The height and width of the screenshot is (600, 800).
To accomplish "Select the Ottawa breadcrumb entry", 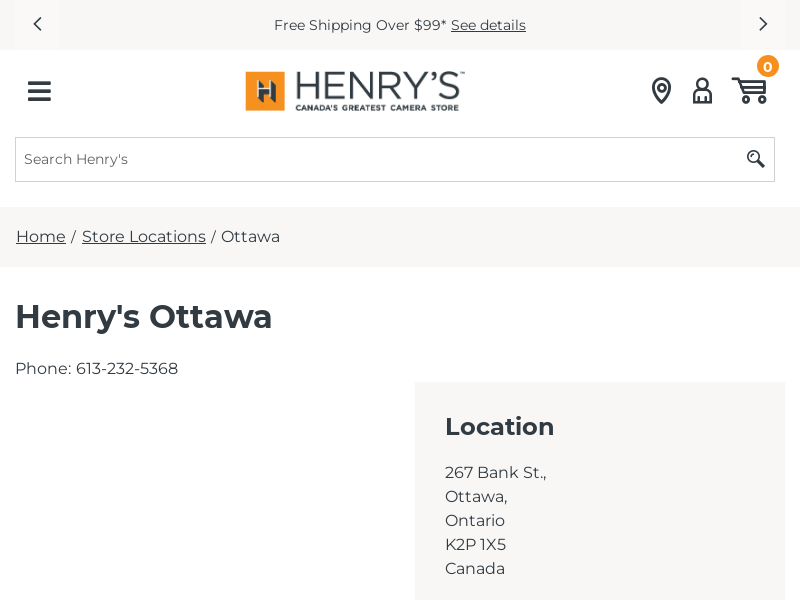I will [x=250, y=237].
